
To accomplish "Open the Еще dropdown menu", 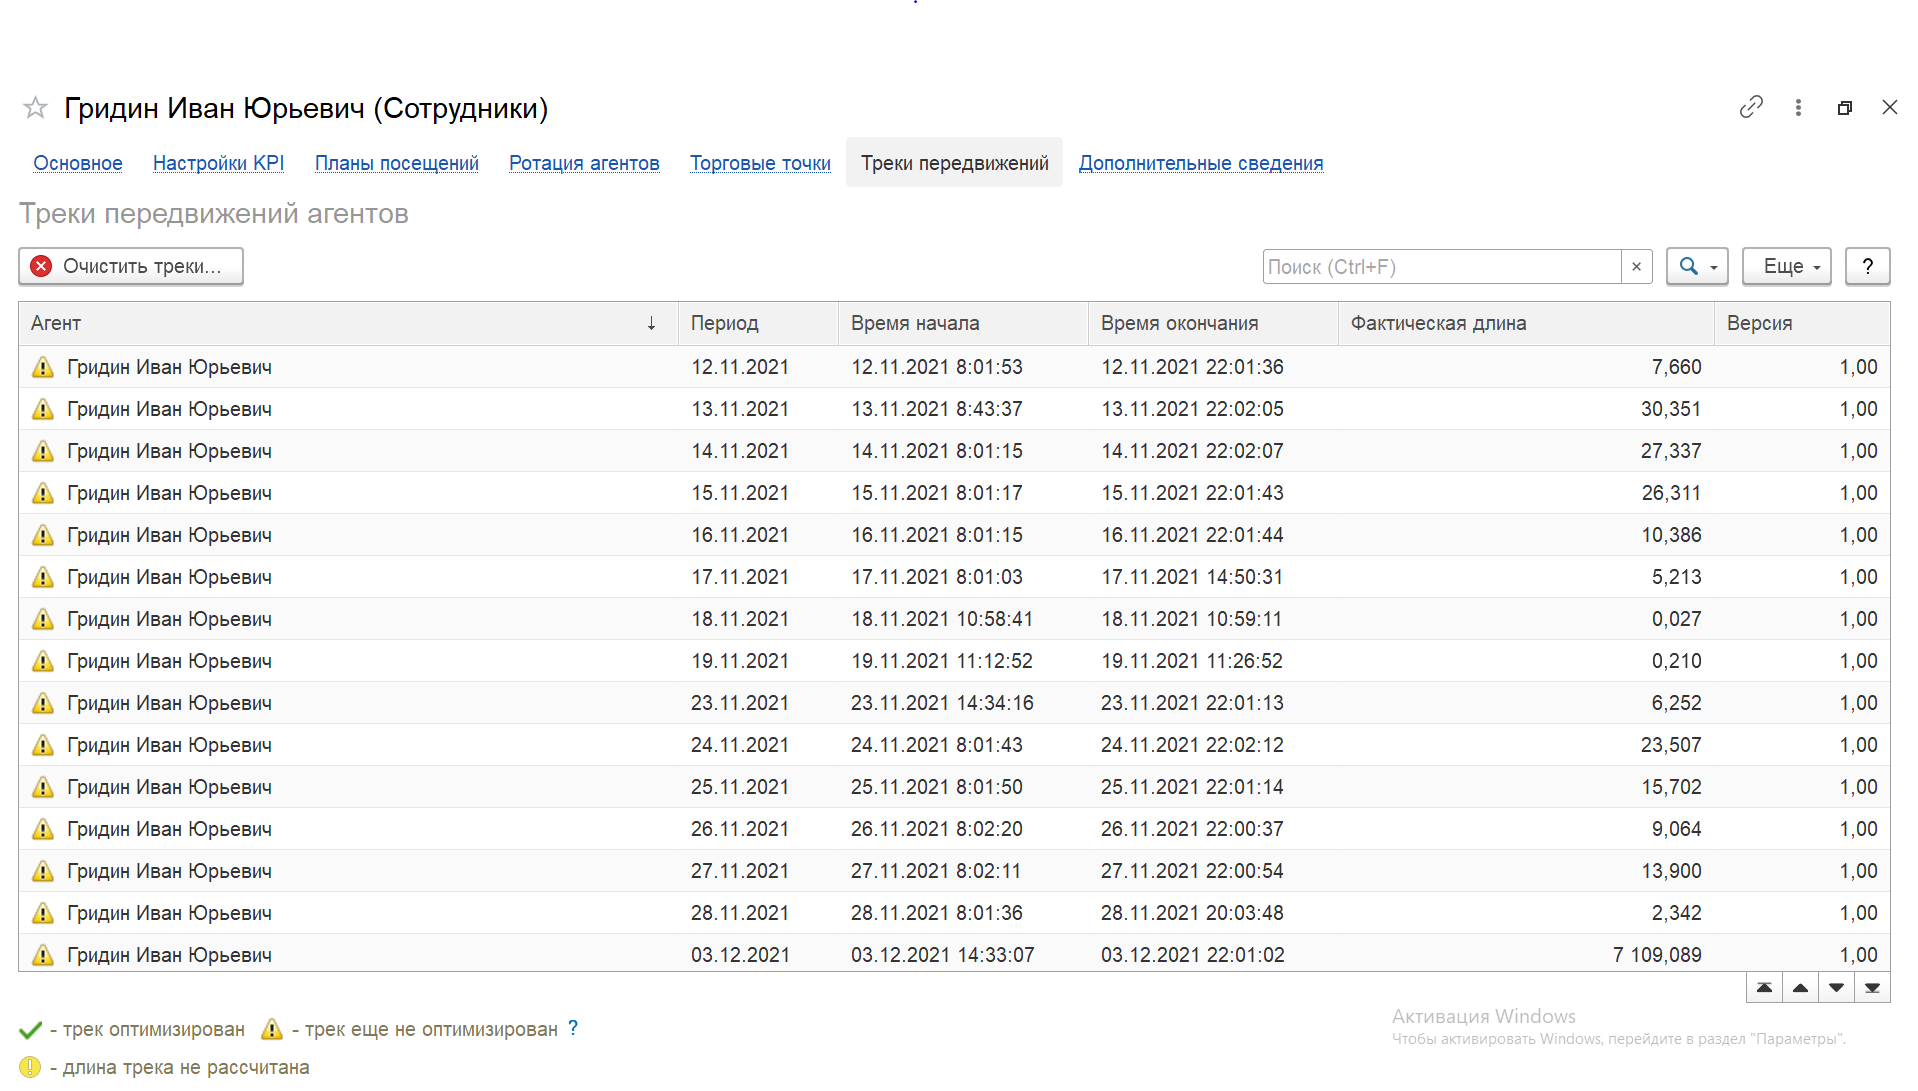I will pos(1786,267).
